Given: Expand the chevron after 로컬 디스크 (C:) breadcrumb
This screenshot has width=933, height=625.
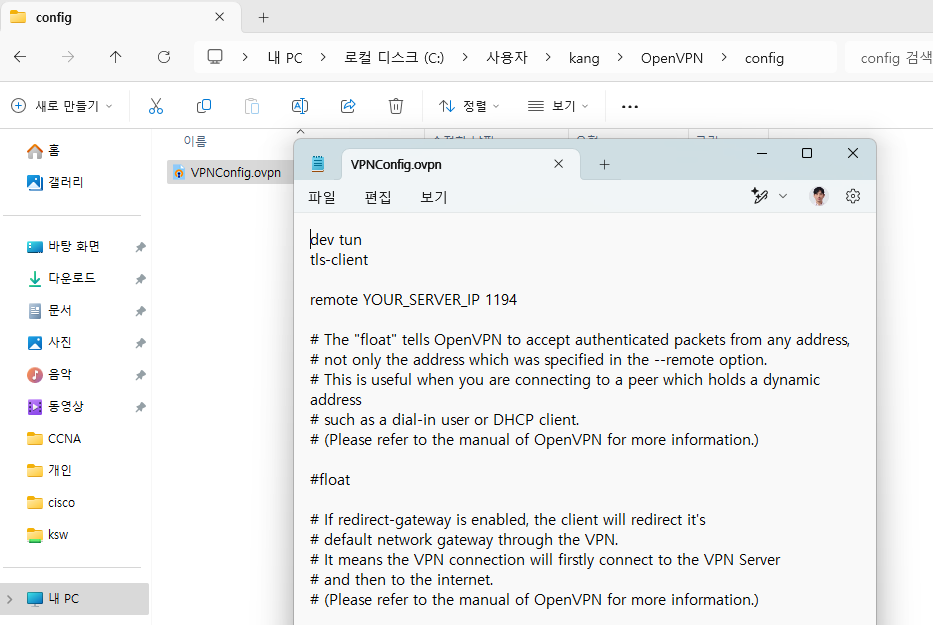Looking at the screenshot, I should 465,57.
